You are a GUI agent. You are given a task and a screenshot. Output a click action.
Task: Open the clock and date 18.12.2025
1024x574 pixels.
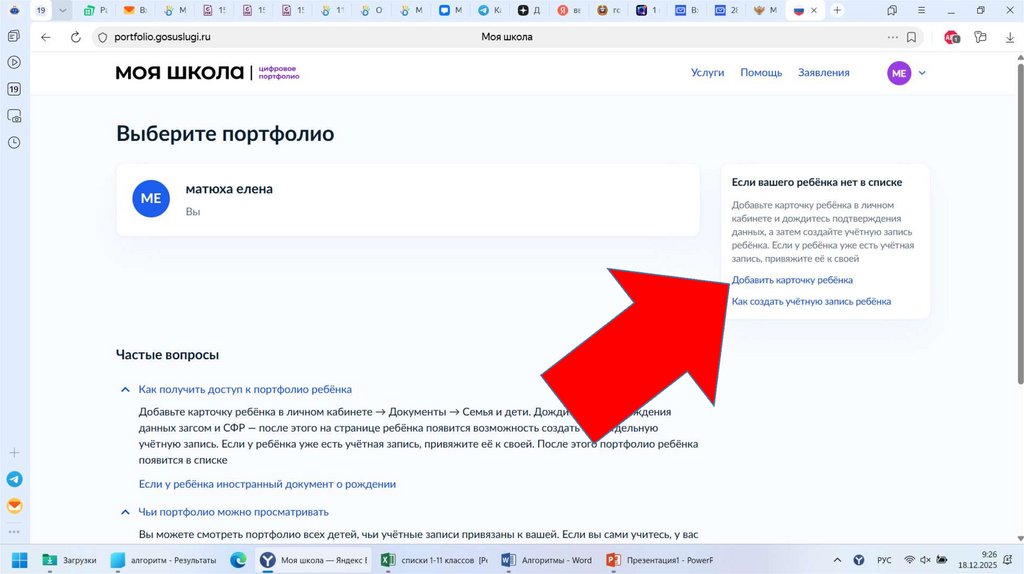(978, 560)
